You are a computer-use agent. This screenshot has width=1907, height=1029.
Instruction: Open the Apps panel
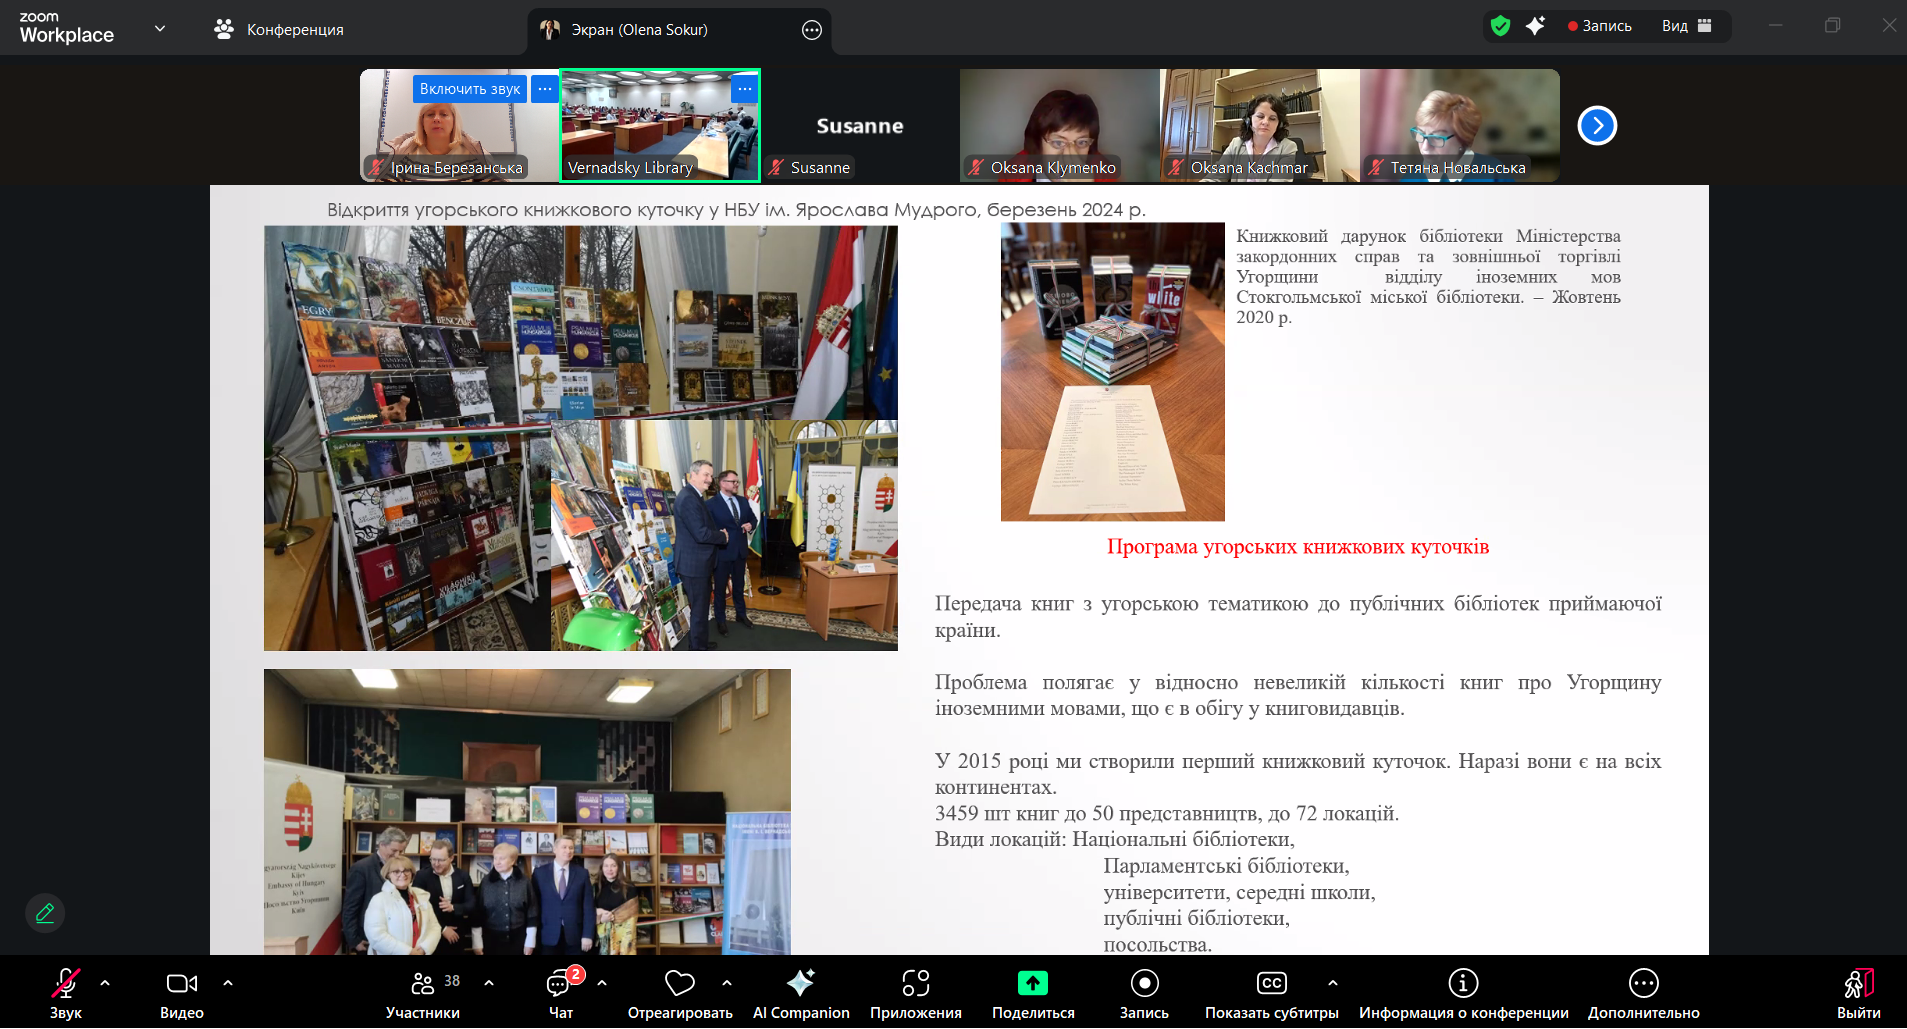pos(915,993)
